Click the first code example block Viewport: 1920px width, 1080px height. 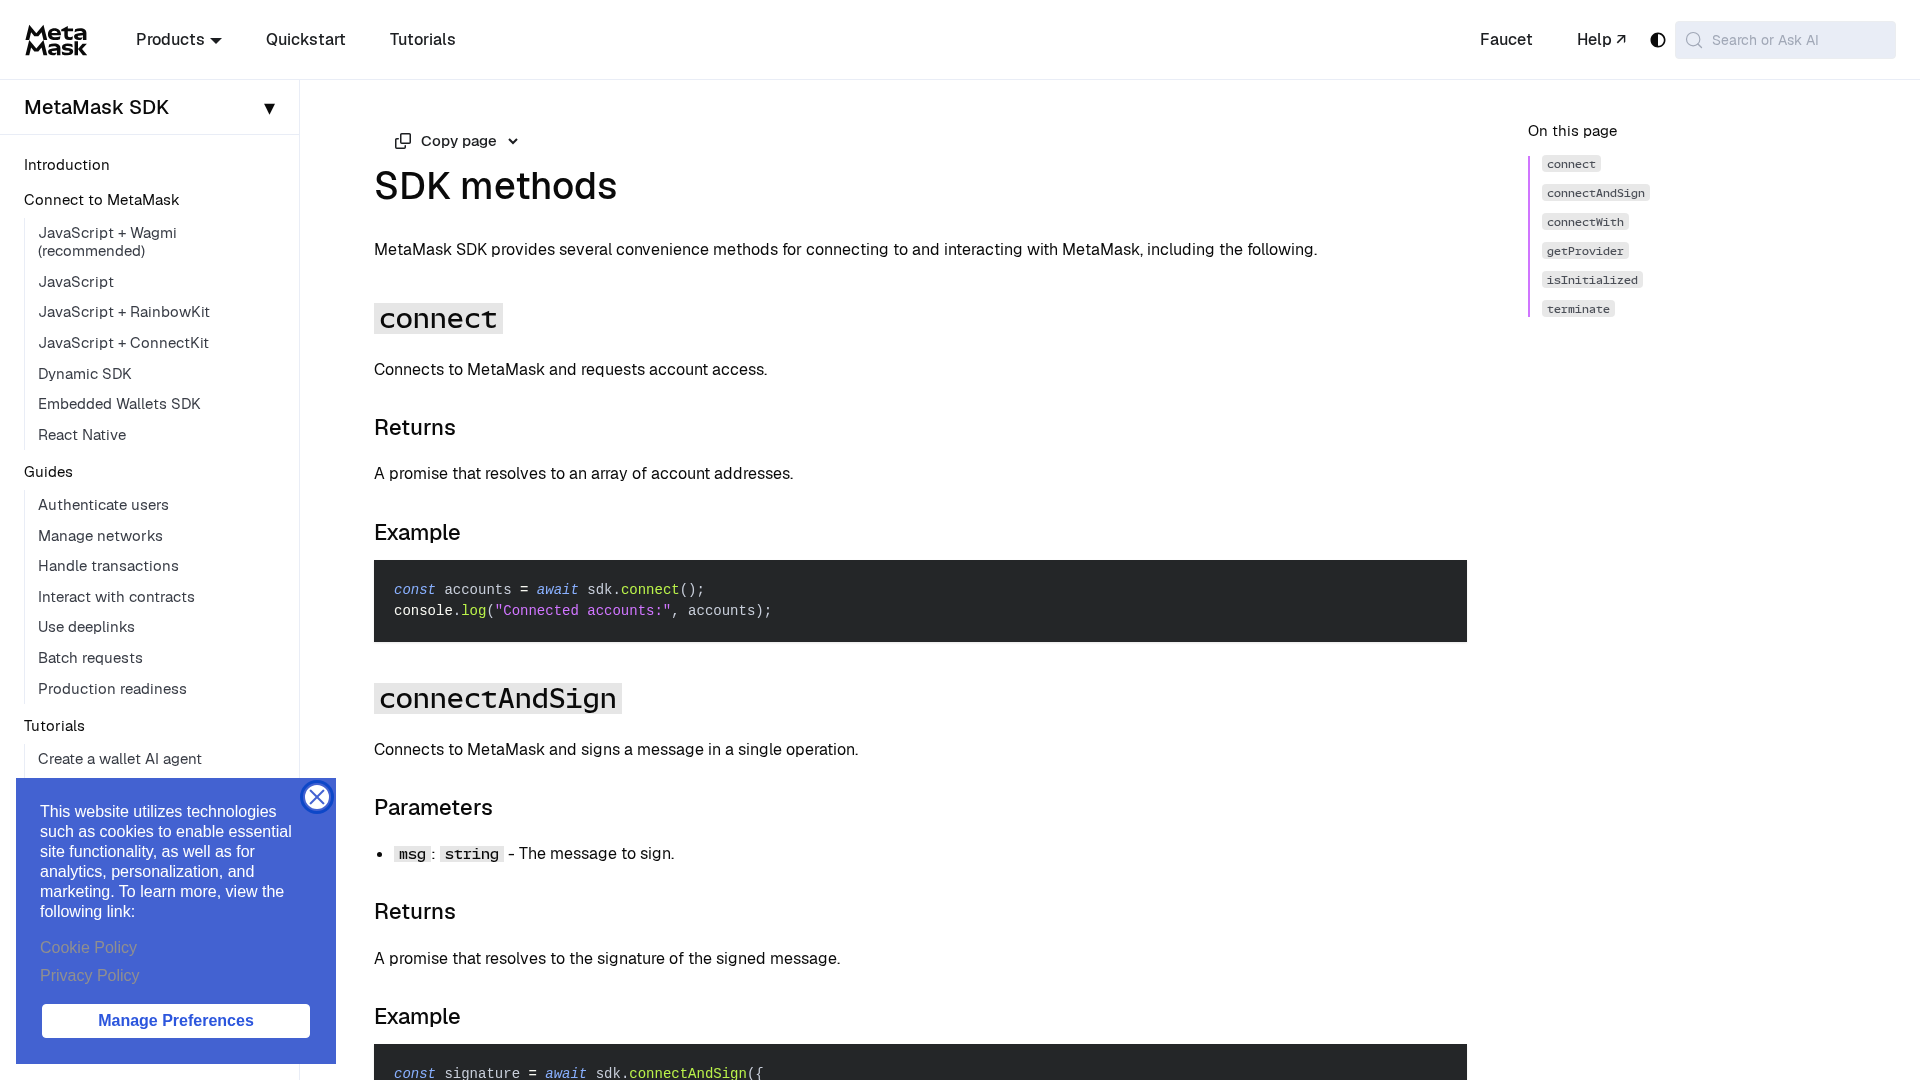tap(920, 601)
